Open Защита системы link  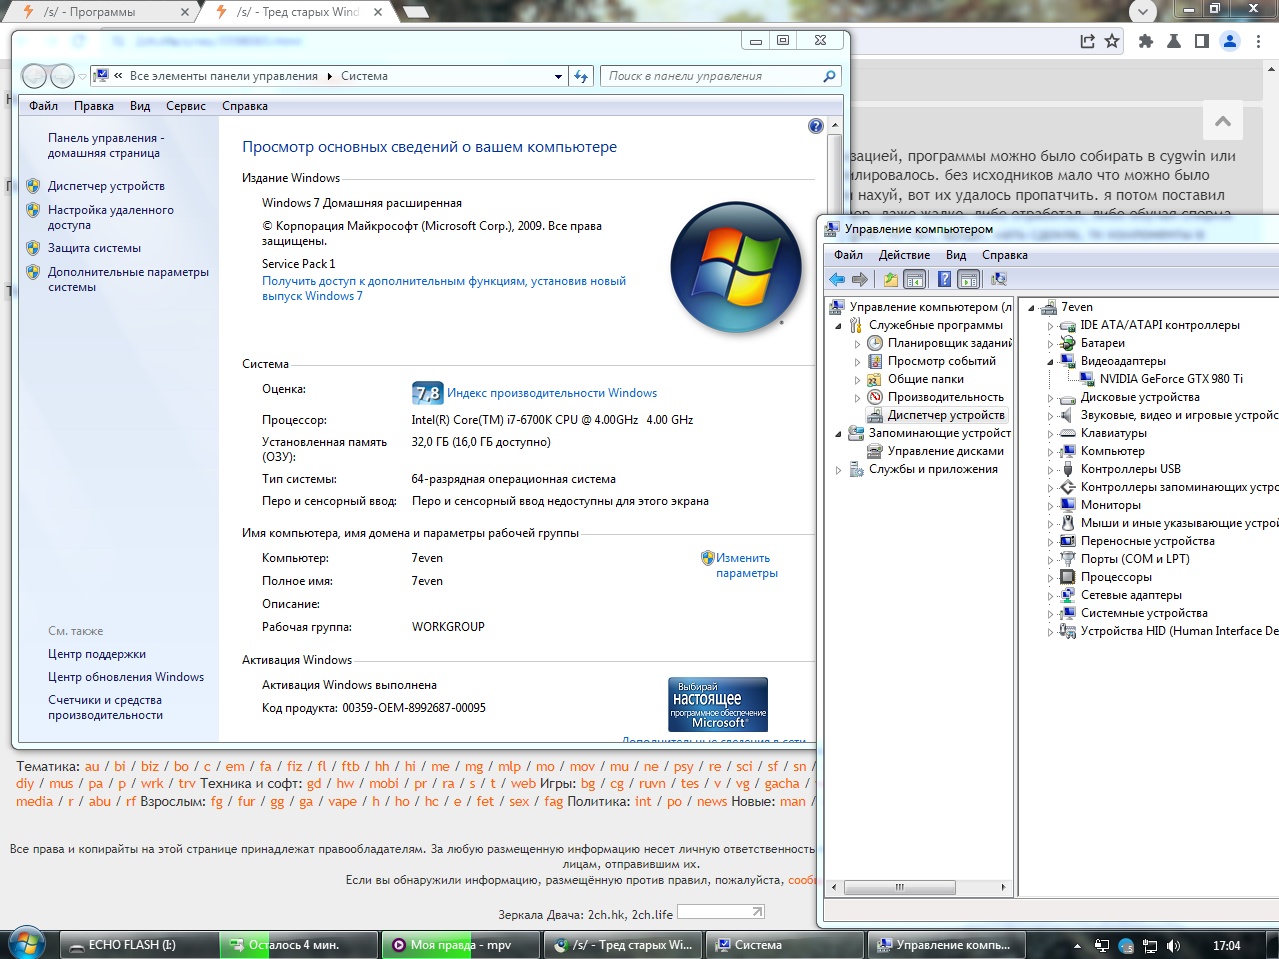94,248
